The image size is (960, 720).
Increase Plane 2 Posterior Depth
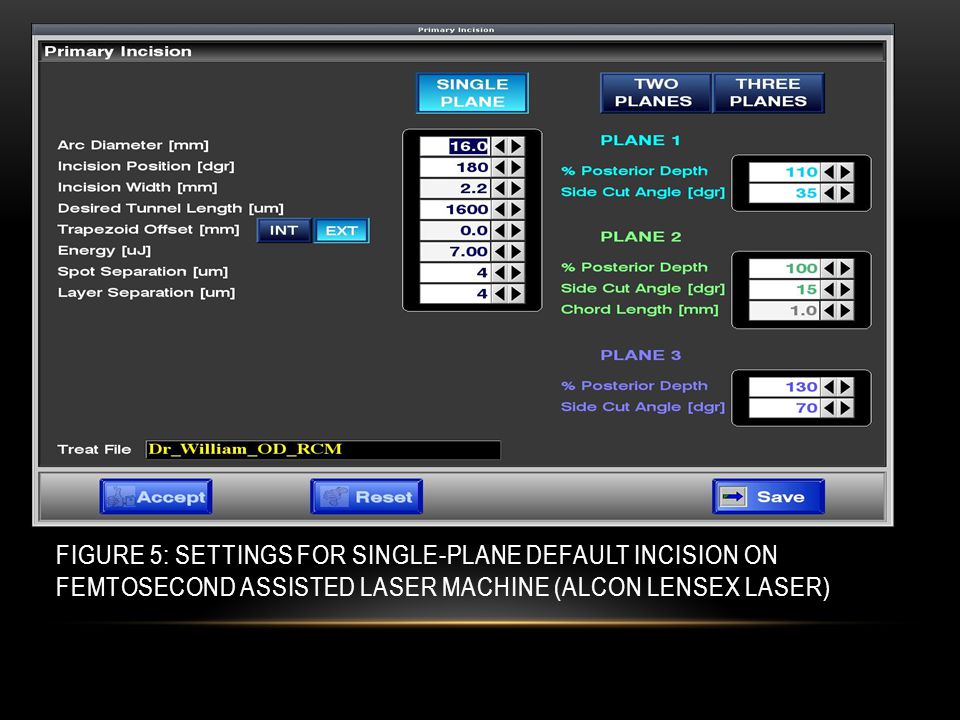point(846,268)
